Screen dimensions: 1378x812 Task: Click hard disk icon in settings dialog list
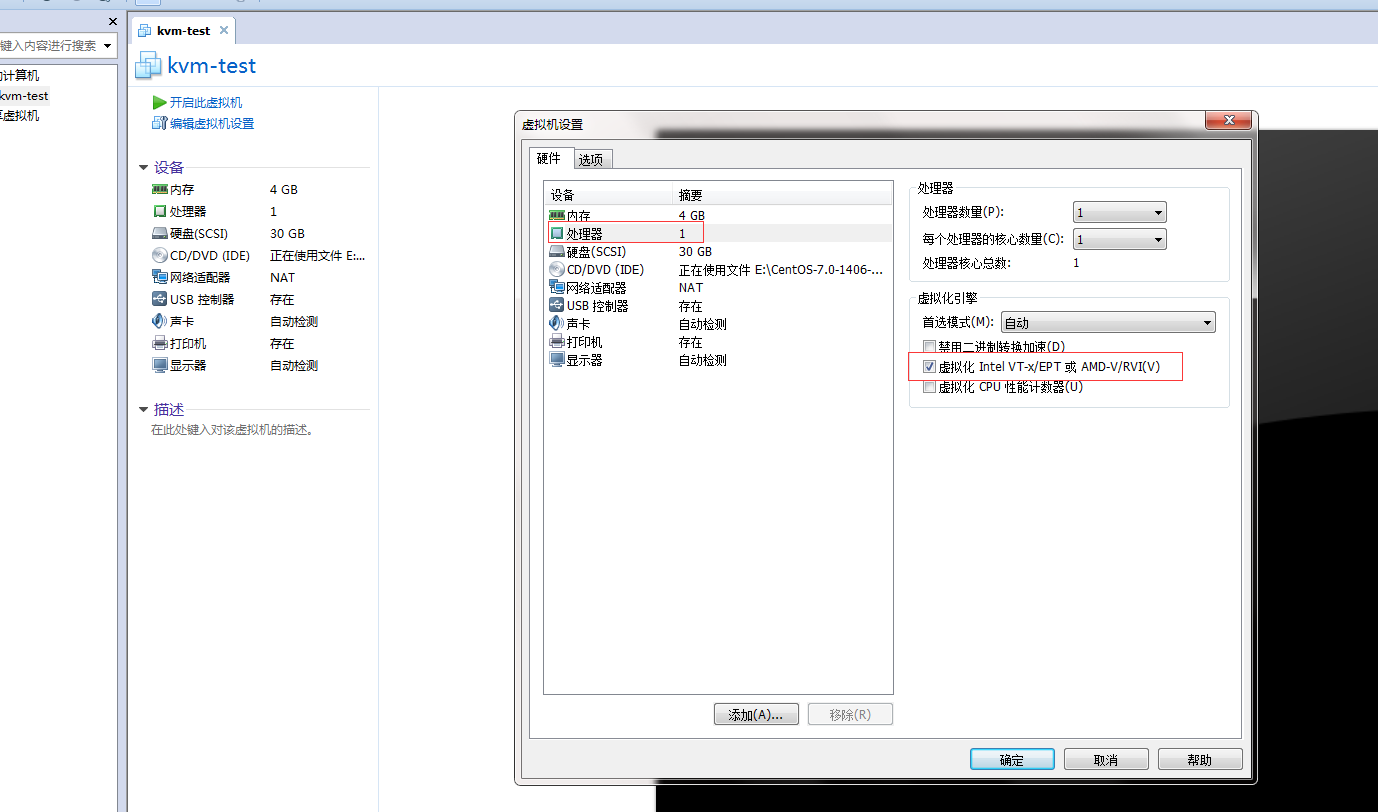click(x=557, y=251)
